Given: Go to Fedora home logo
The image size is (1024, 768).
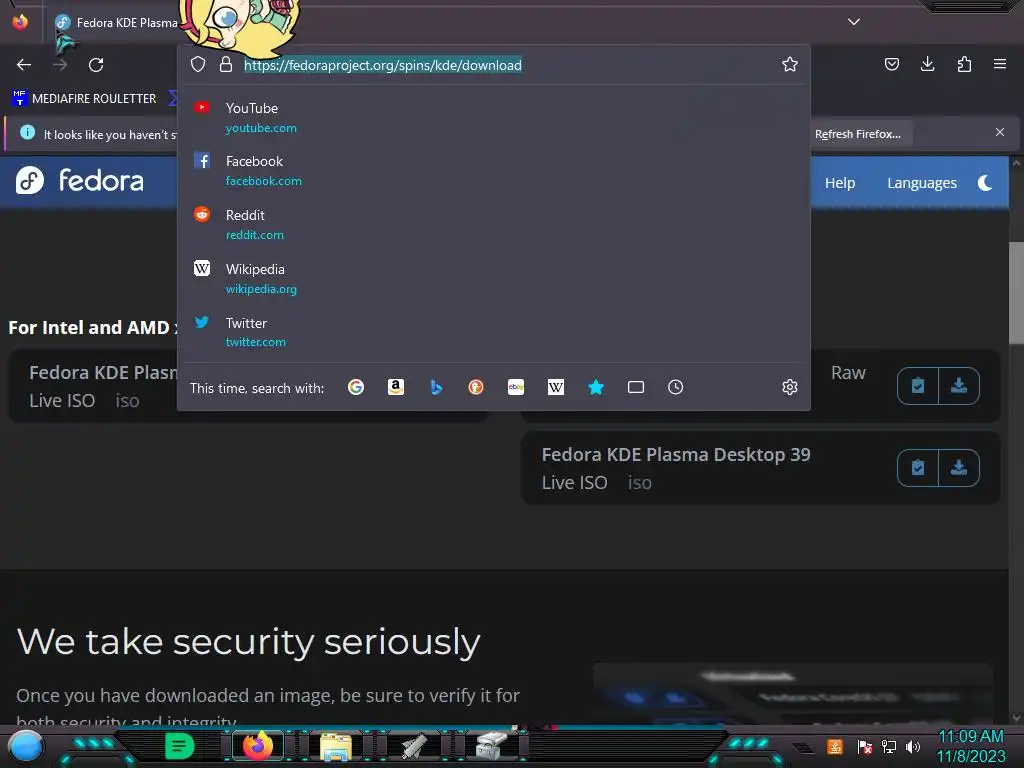Looking at the screenshot, I should [x=80, y=180].
